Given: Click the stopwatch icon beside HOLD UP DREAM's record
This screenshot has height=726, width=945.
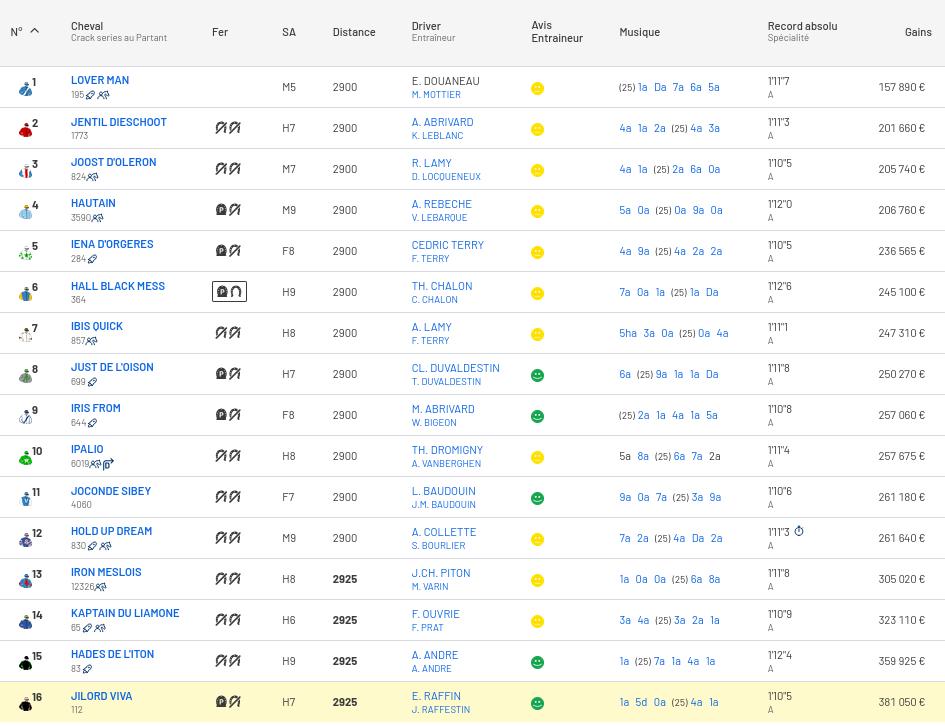Looking at the screenshot, I should tap(799, 532).
